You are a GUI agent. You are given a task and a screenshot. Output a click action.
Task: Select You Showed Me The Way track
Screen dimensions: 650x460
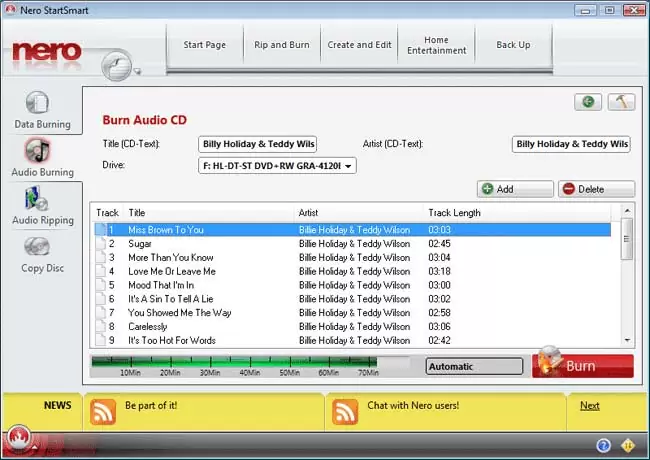point(352,313)
